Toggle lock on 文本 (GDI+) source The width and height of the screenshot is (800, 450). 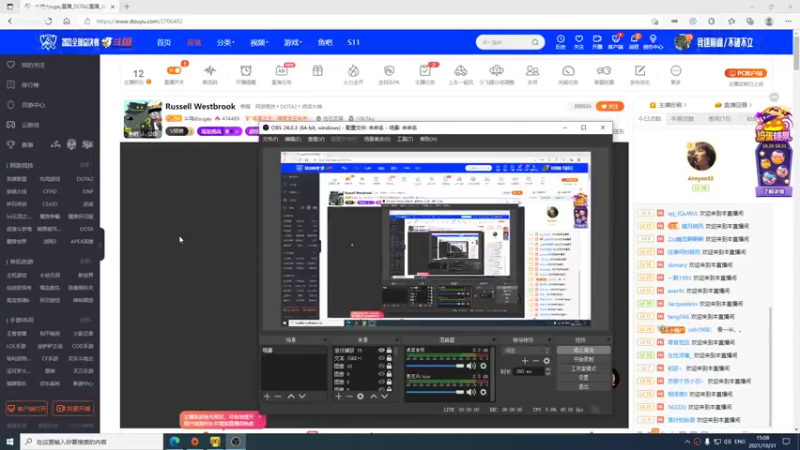coord(389,359)
